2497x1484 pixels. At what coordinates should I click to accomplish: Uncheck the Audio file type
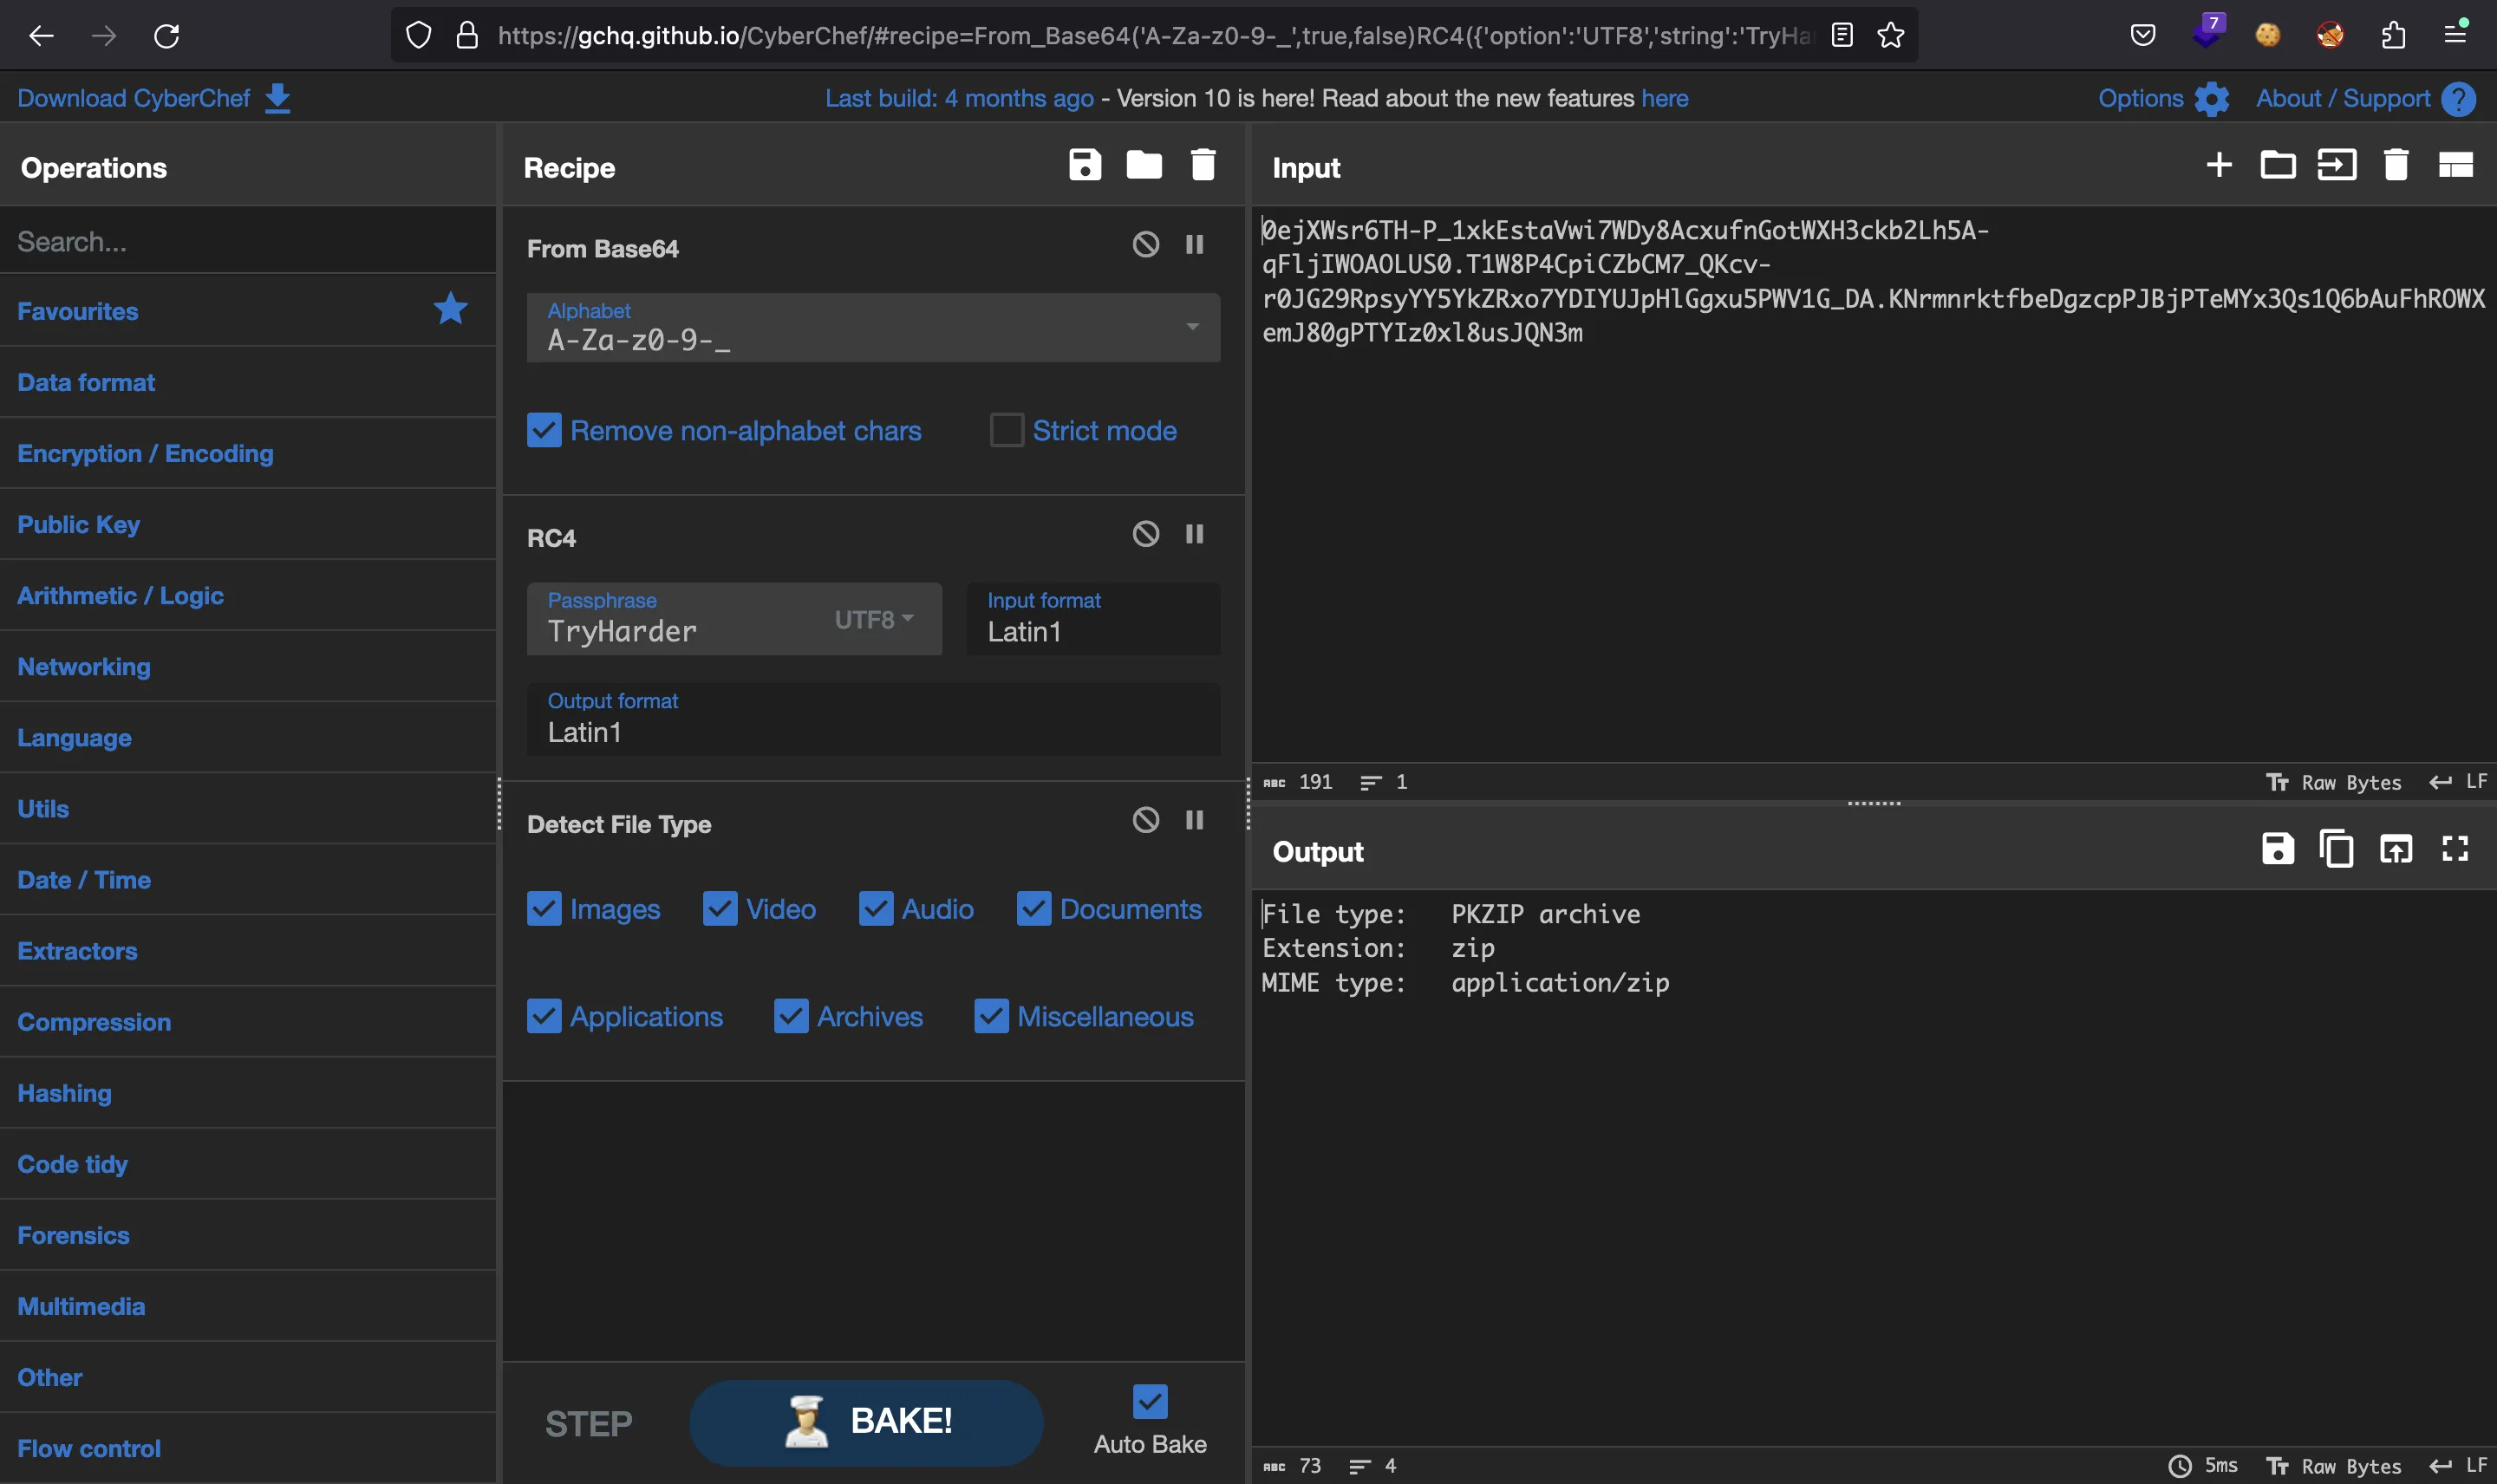[875, 909]
